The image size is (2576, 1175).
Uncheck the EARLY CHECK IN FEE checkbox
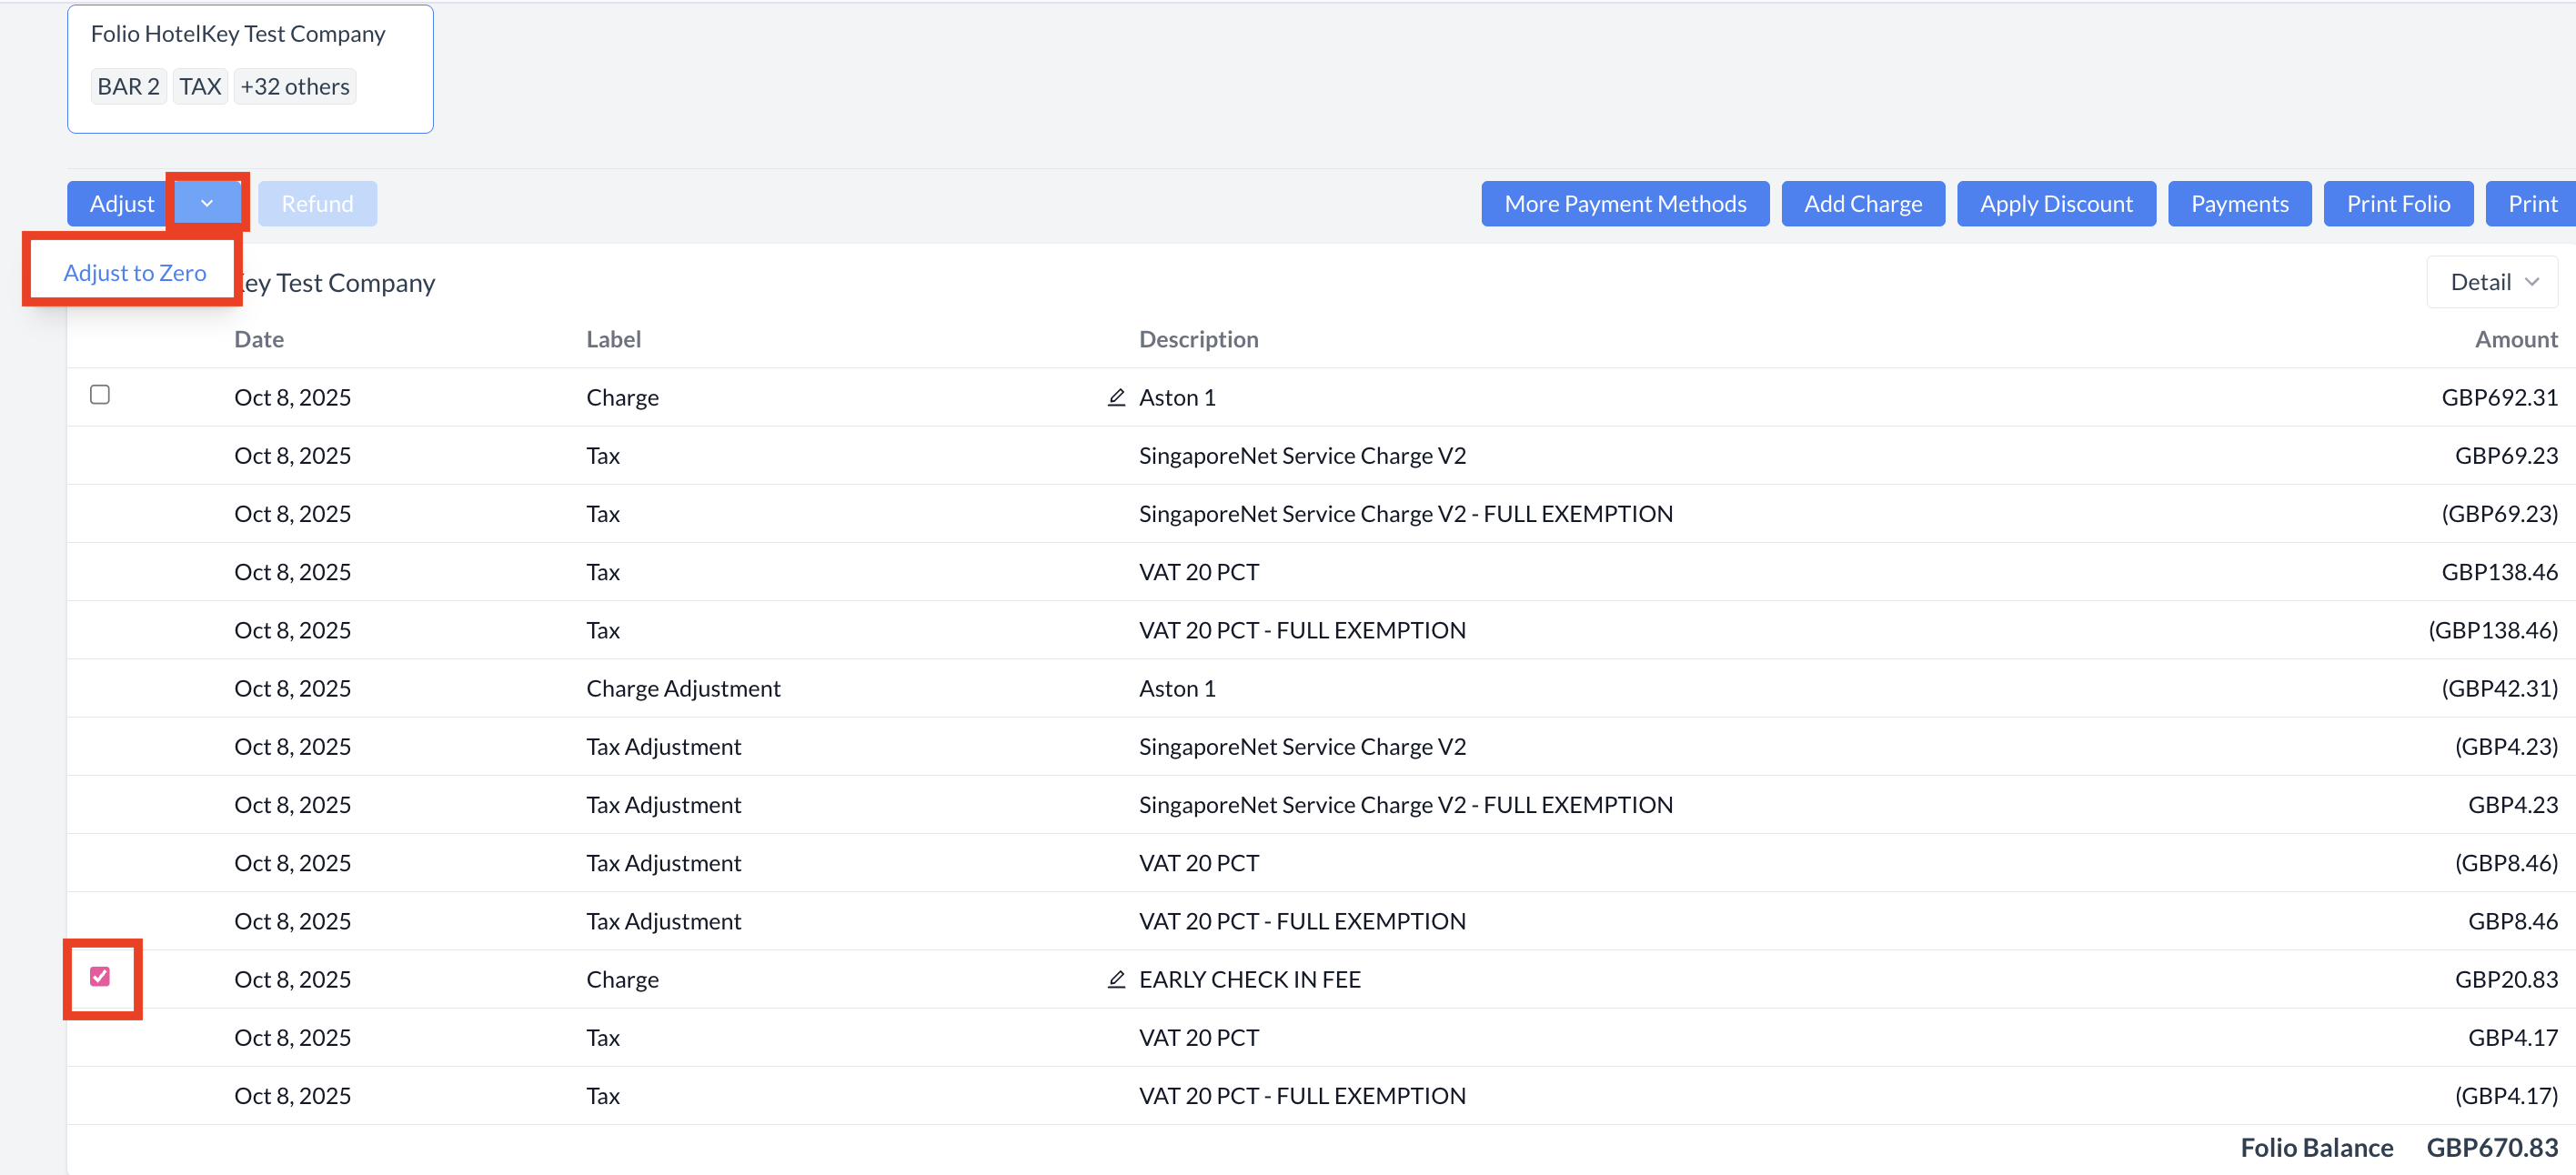click(x=100, y=977)
